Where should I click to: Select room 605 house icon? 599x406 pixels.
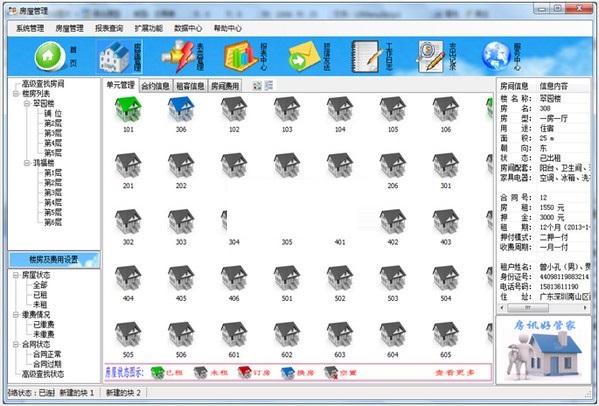[x=446, y=334]
